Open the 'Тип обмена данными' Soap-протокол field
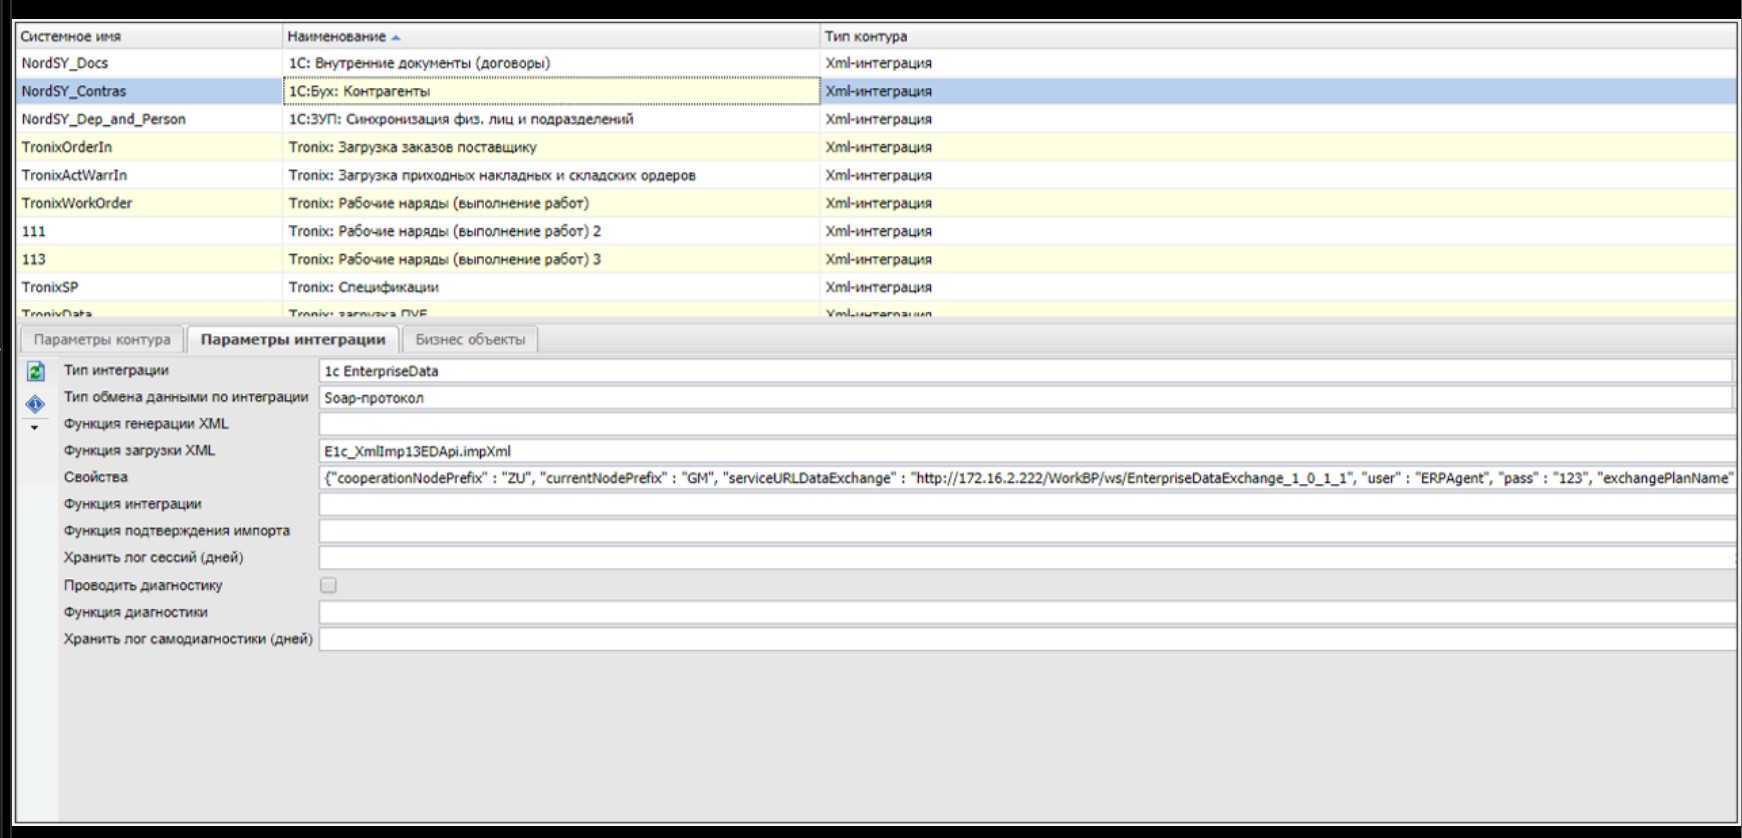 (1025, 398)
